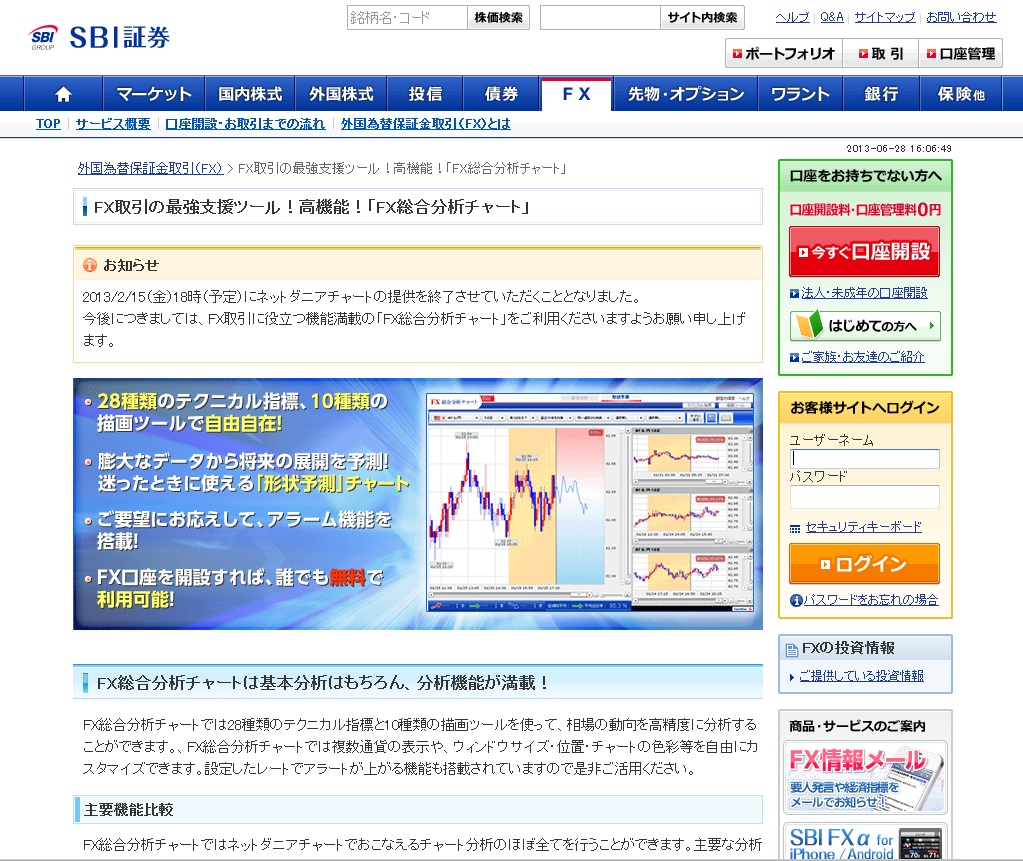Click the 株価検索 button
Viewport: 1023px width, 861px height.
tap(498, 18)
